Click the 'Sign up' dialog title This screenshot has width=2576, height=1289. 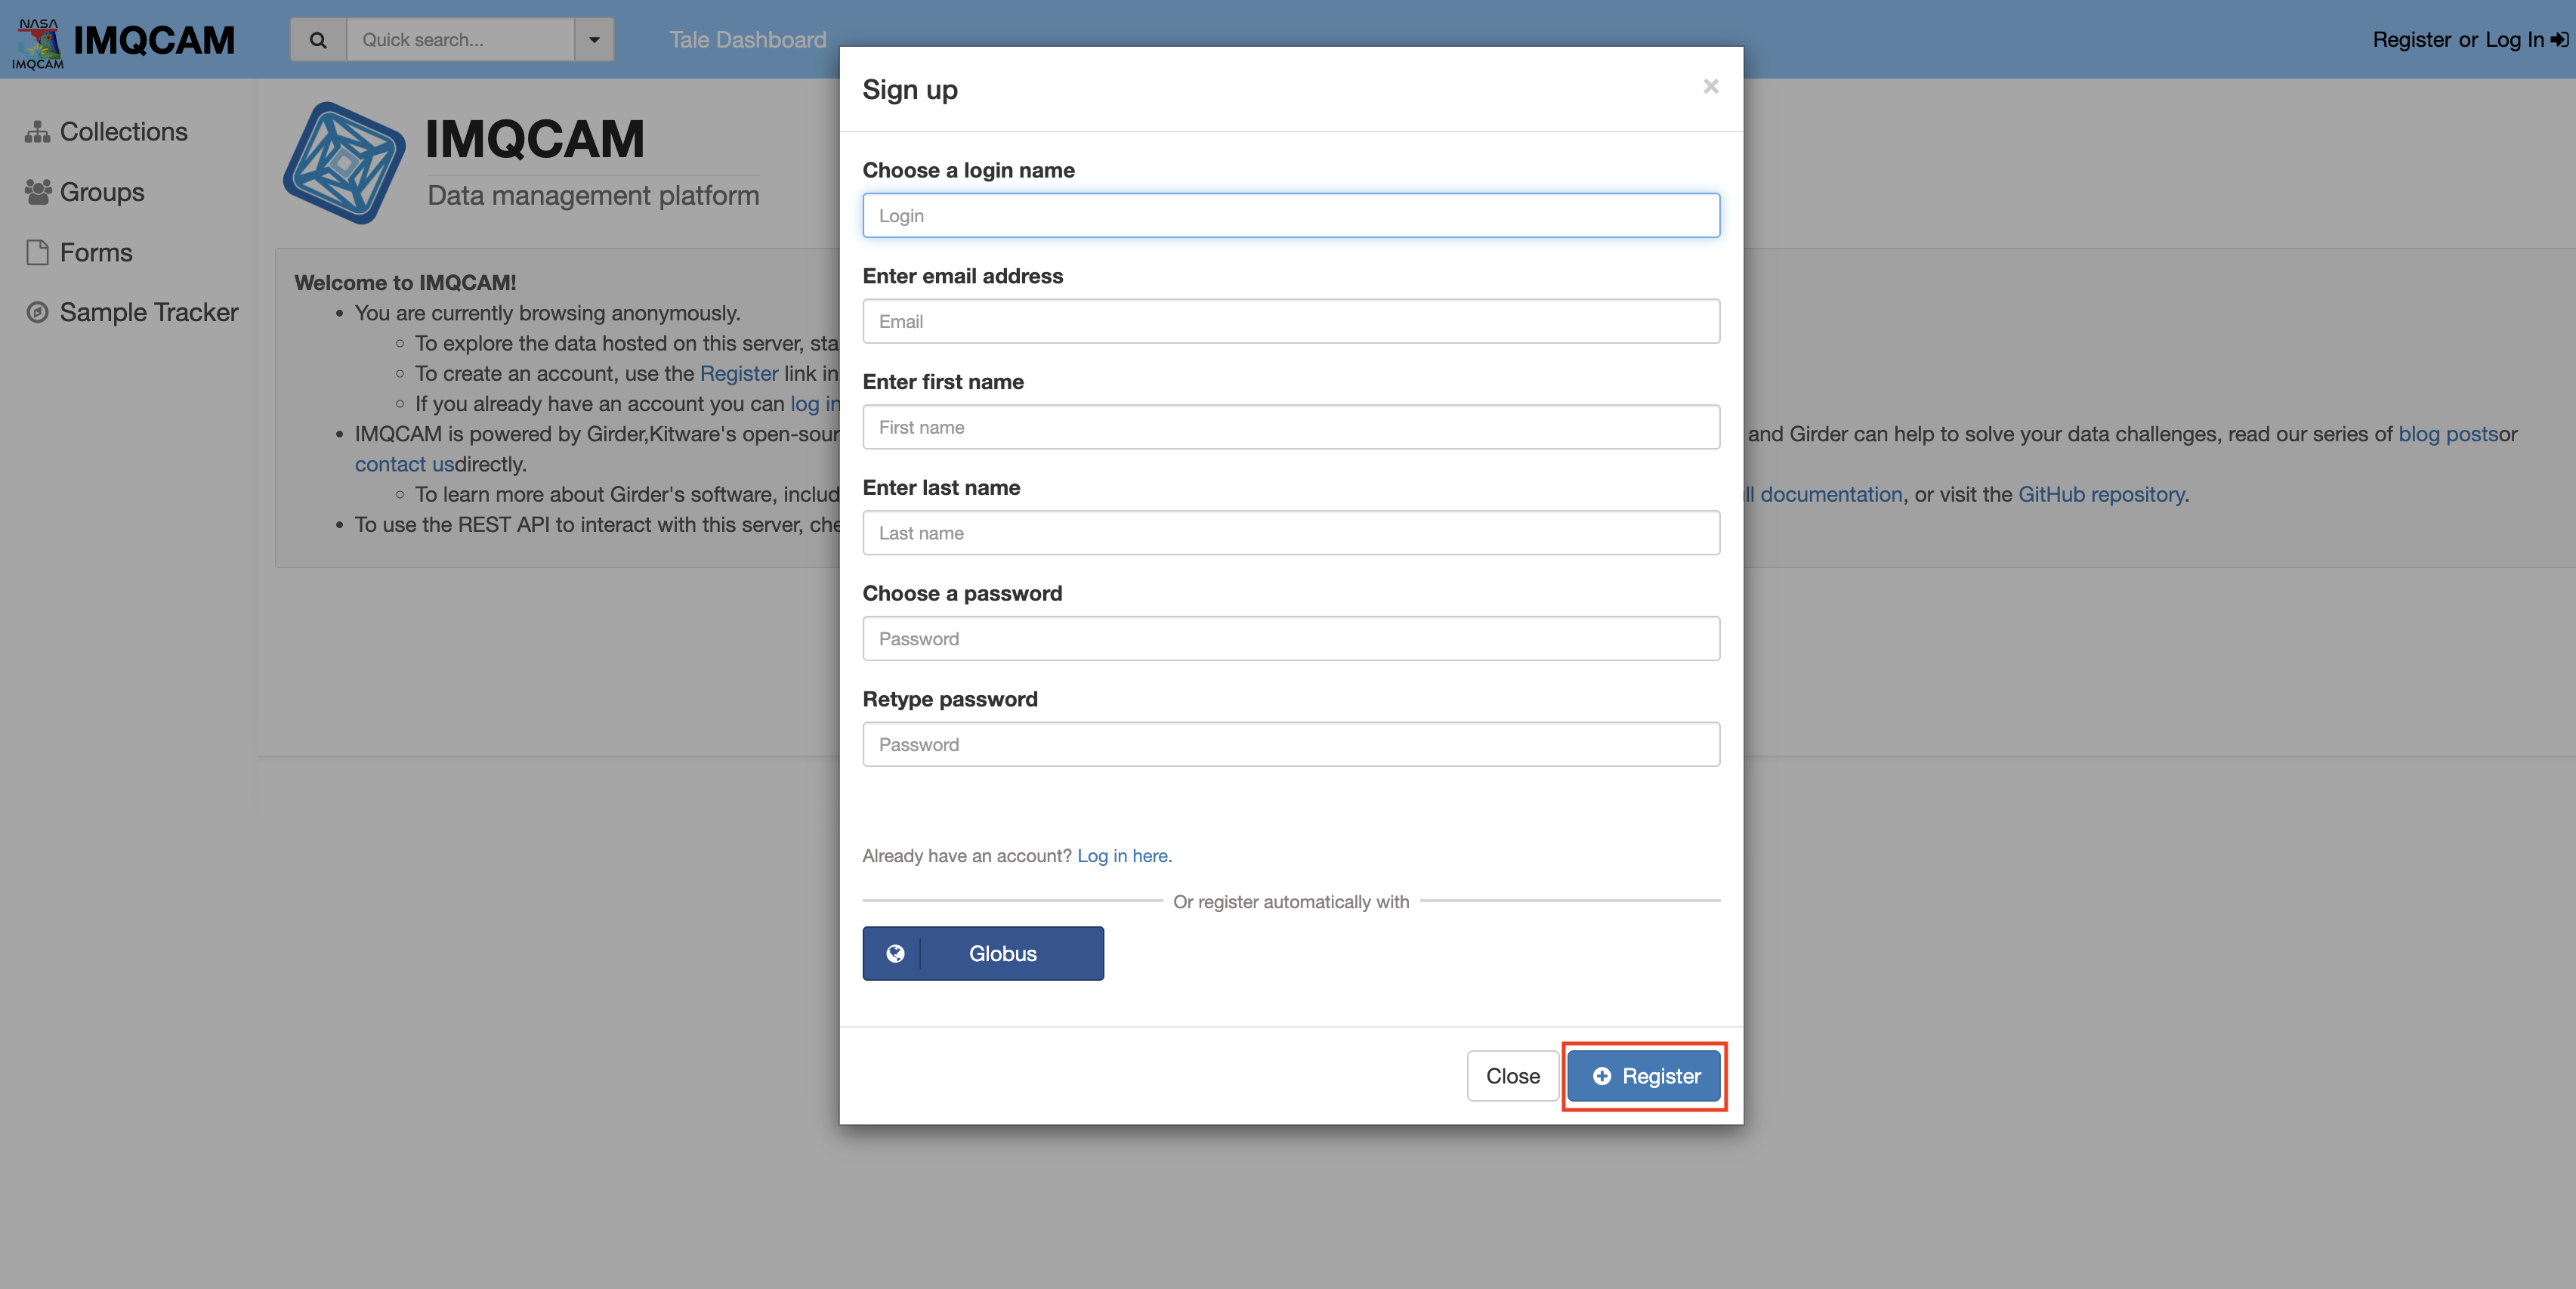(x=910, y=89)
